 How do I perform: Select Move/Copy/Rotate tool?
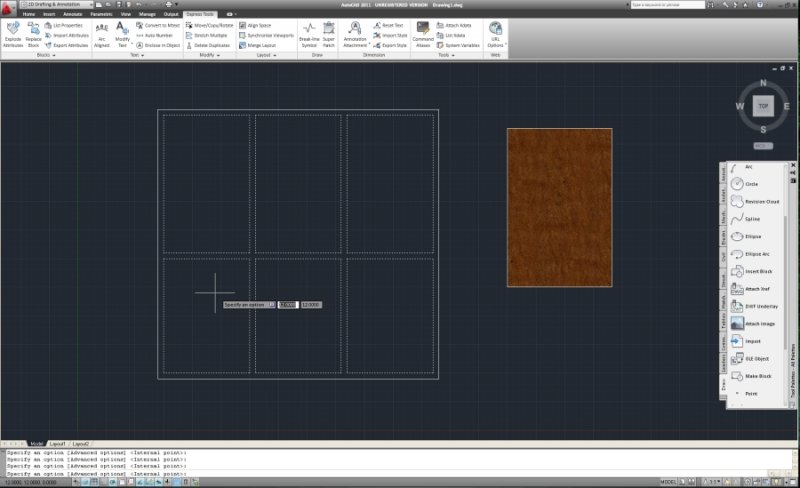pos(209,25)
